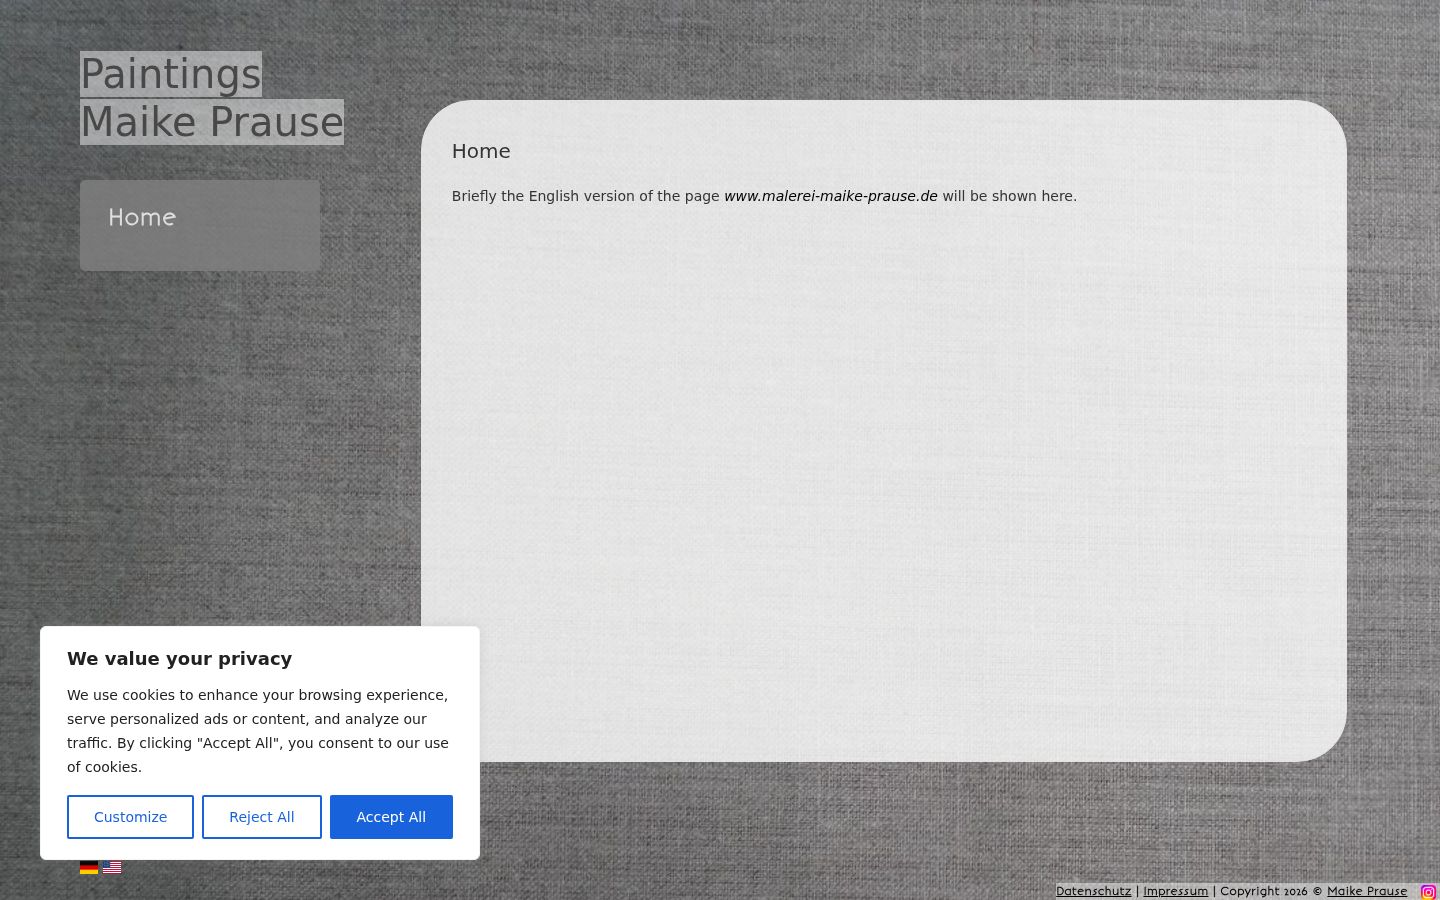Accept all cookies in the privacy banner
The image size is (1440, 900).
tap(391, 817)
